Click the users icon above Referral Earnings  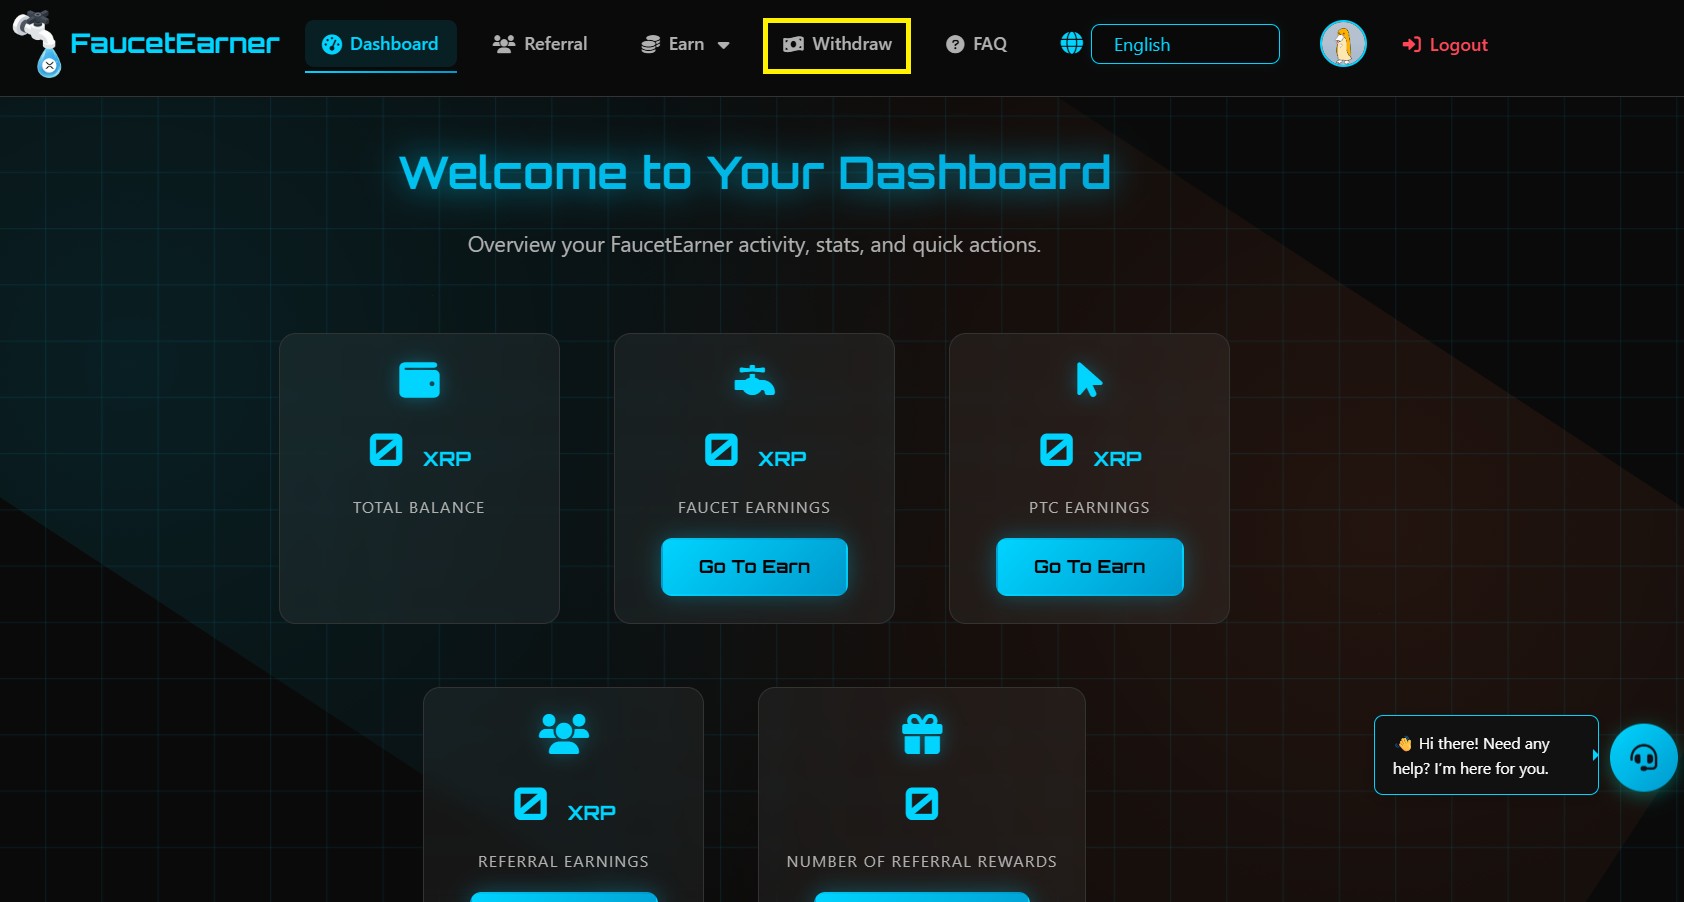pyautogui.click(x=564, y=734)
